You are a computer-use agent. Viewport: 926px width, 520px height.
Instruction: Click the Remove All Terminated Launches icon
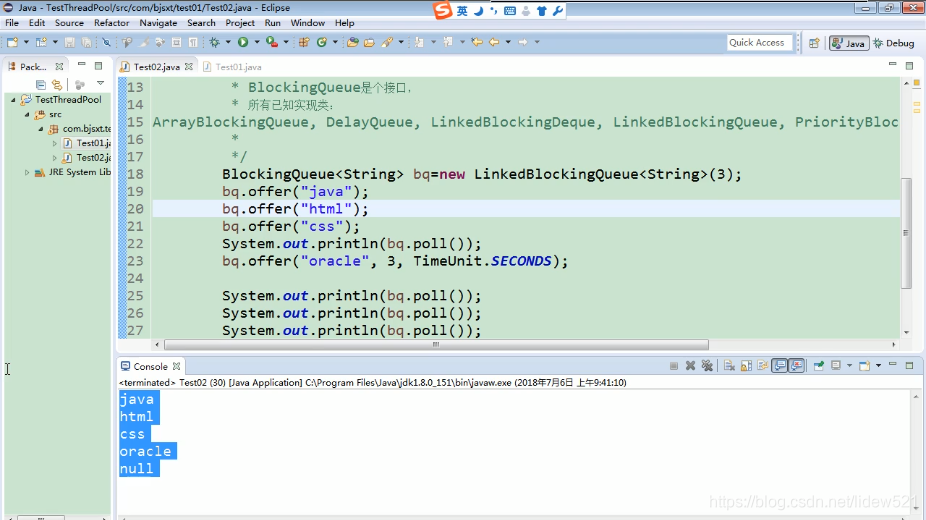click(707, 366)
